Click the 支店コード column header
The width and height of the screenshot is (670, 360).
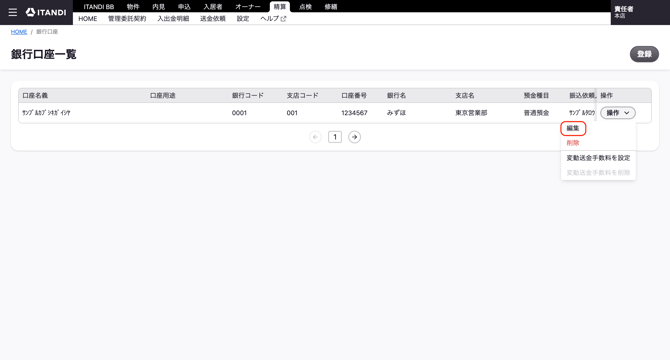click(x=303, y=96)
